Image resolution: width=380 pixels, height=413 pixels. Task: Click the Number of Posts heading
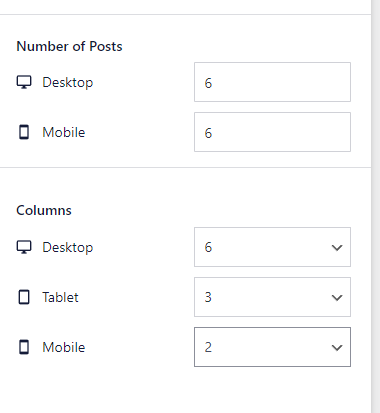click(x=69, y=46)
